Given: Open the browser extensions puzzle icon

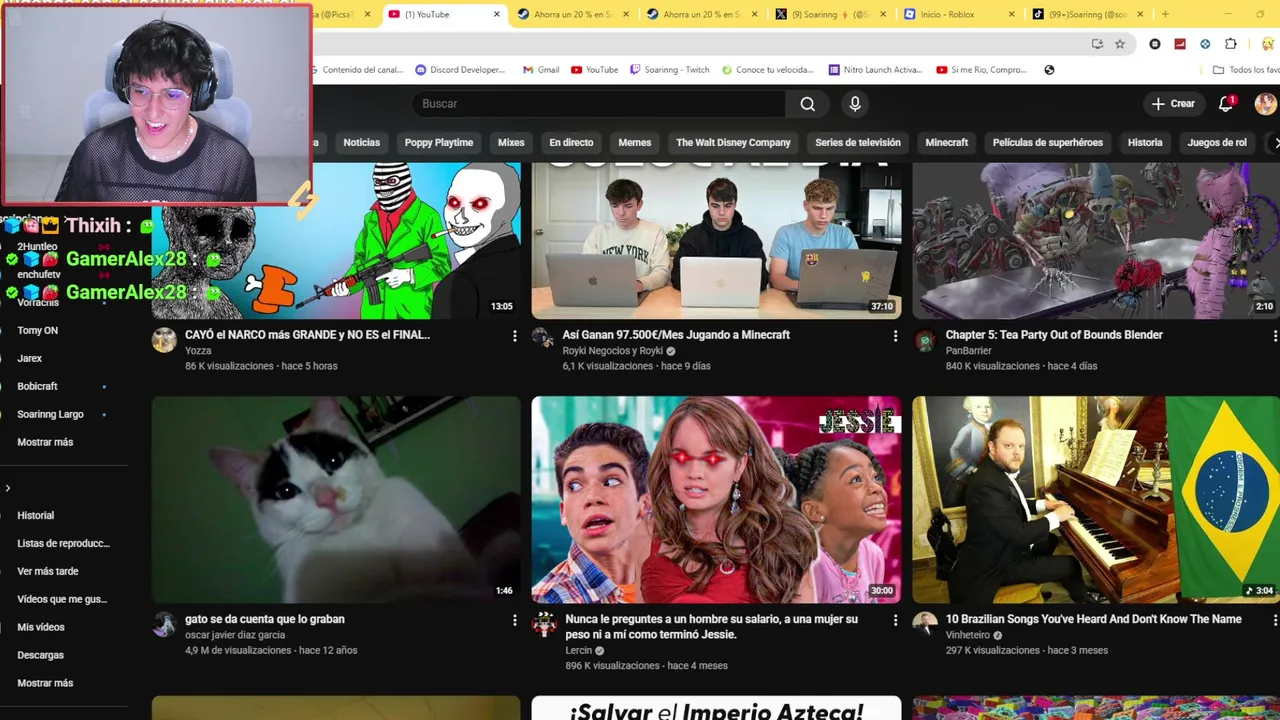Looking at the screenshot, I should (1231, 44).
